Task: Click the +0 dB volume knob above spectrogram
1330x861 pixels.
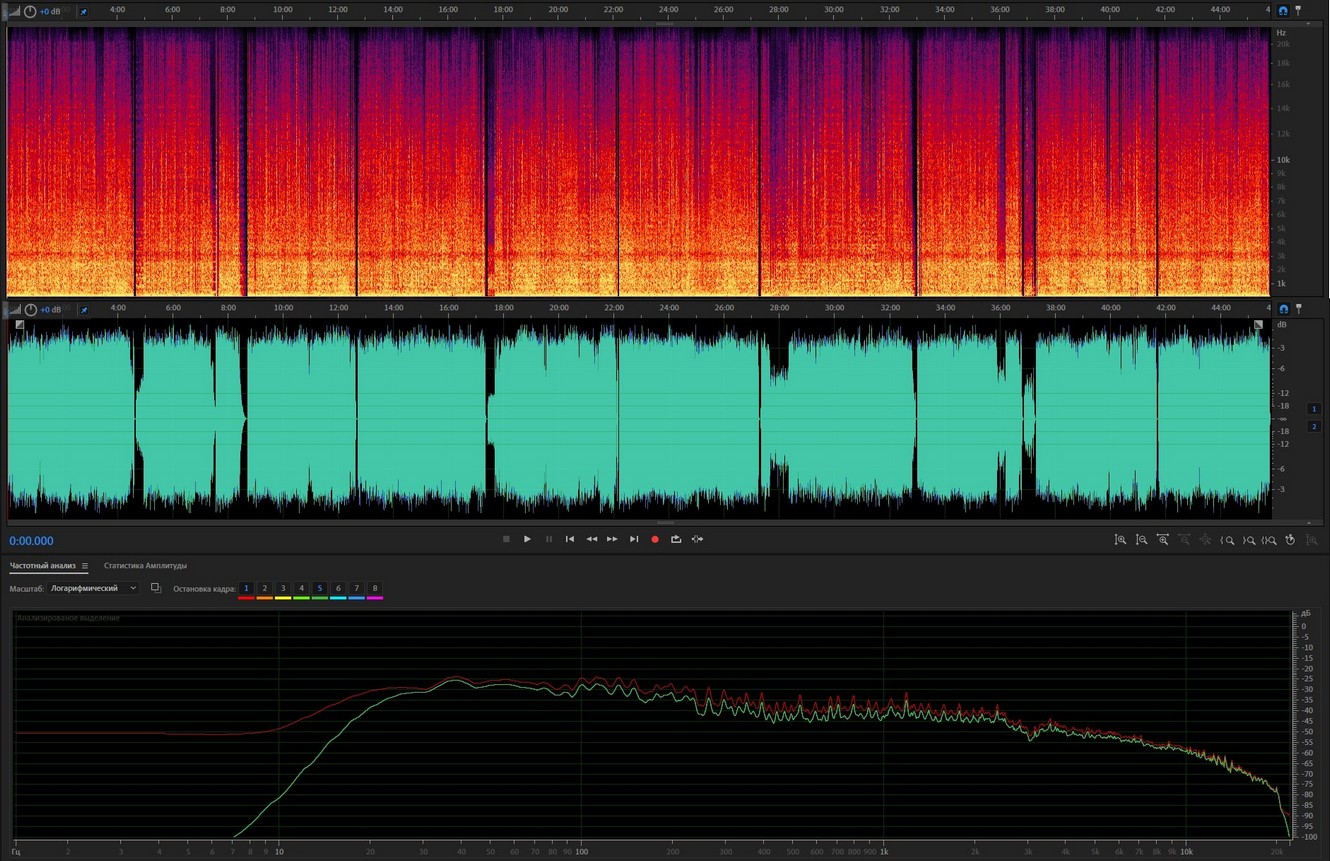Action: [x=30, y=11]
